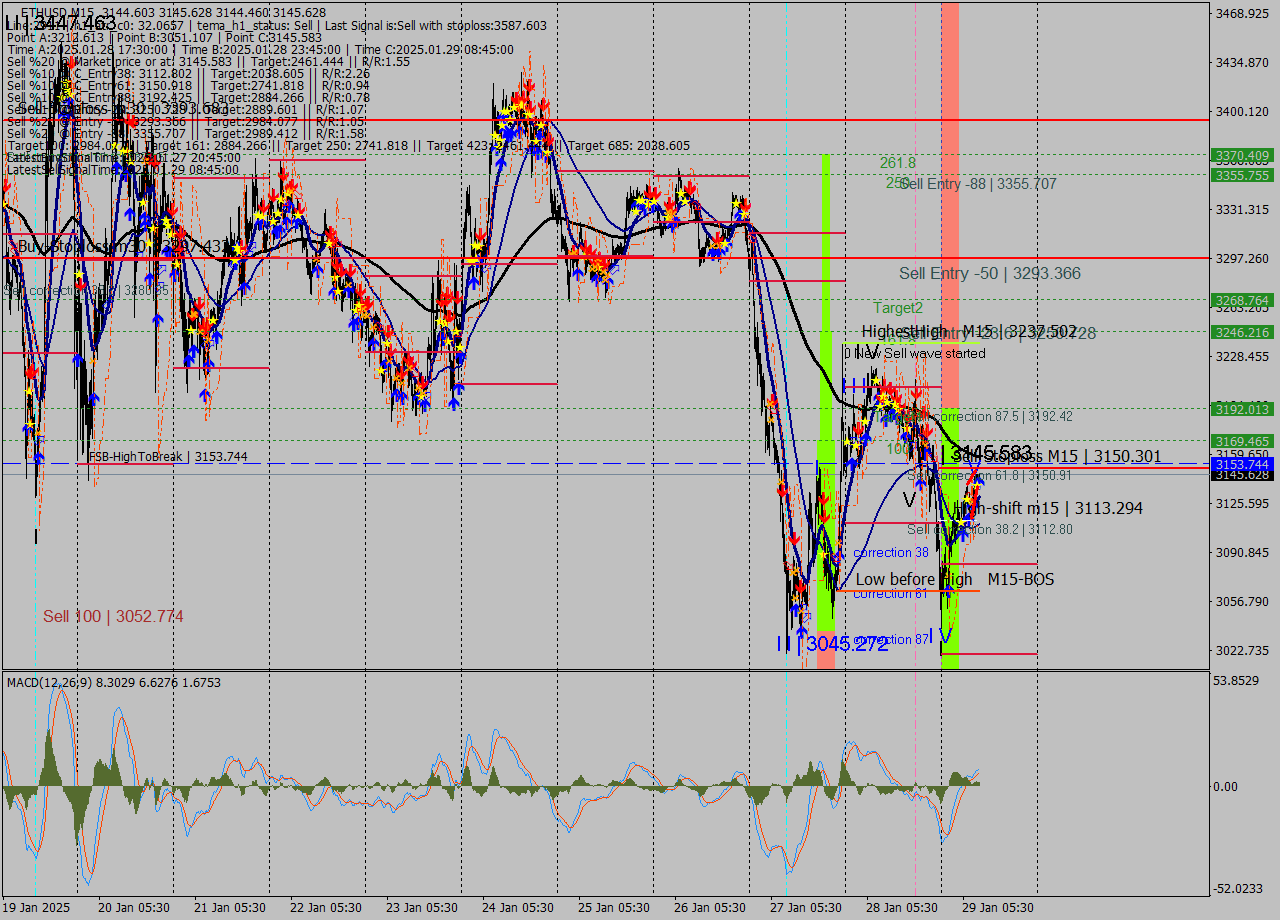Viewport: 1280px width, 920px height.
Task: Click the "High-shift m15 | 3113.294" label
Action: 1048,508
